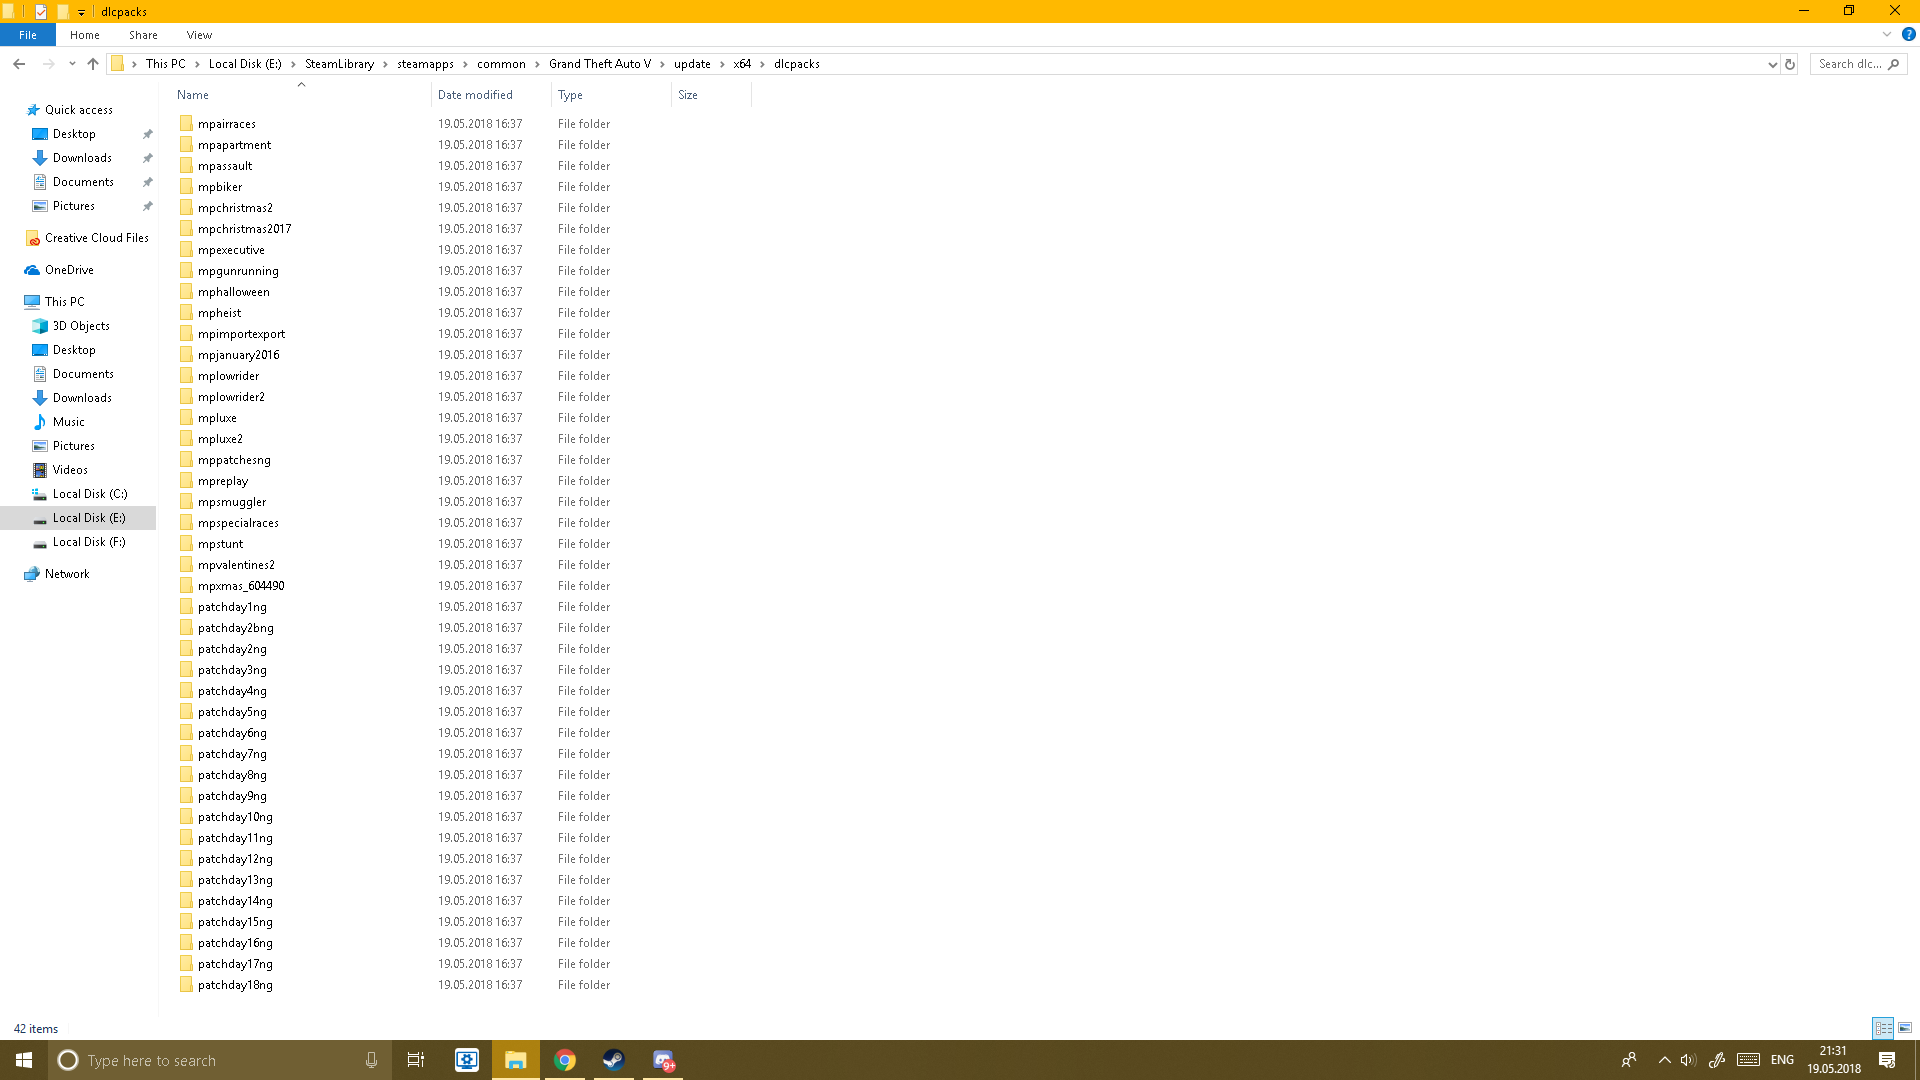
Task: Select the patchday18ng folder
Action: point(235,985)
